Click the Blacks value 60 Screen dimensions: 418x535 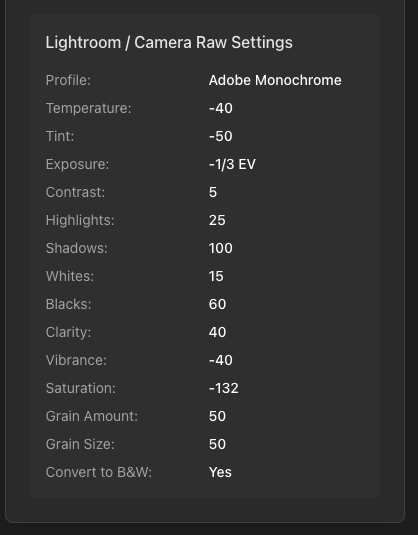[x=217, y=304]
